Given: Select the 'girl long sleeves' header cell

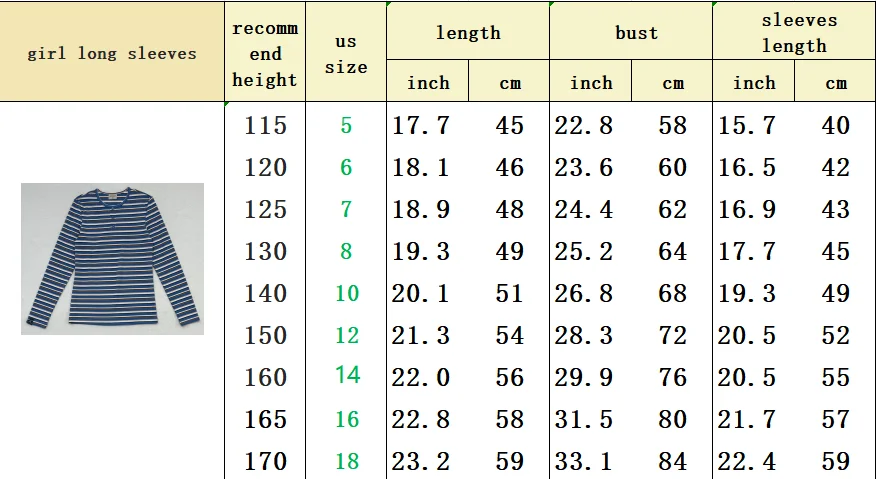Looking at the screenshot, I should (x=112, y=52).
